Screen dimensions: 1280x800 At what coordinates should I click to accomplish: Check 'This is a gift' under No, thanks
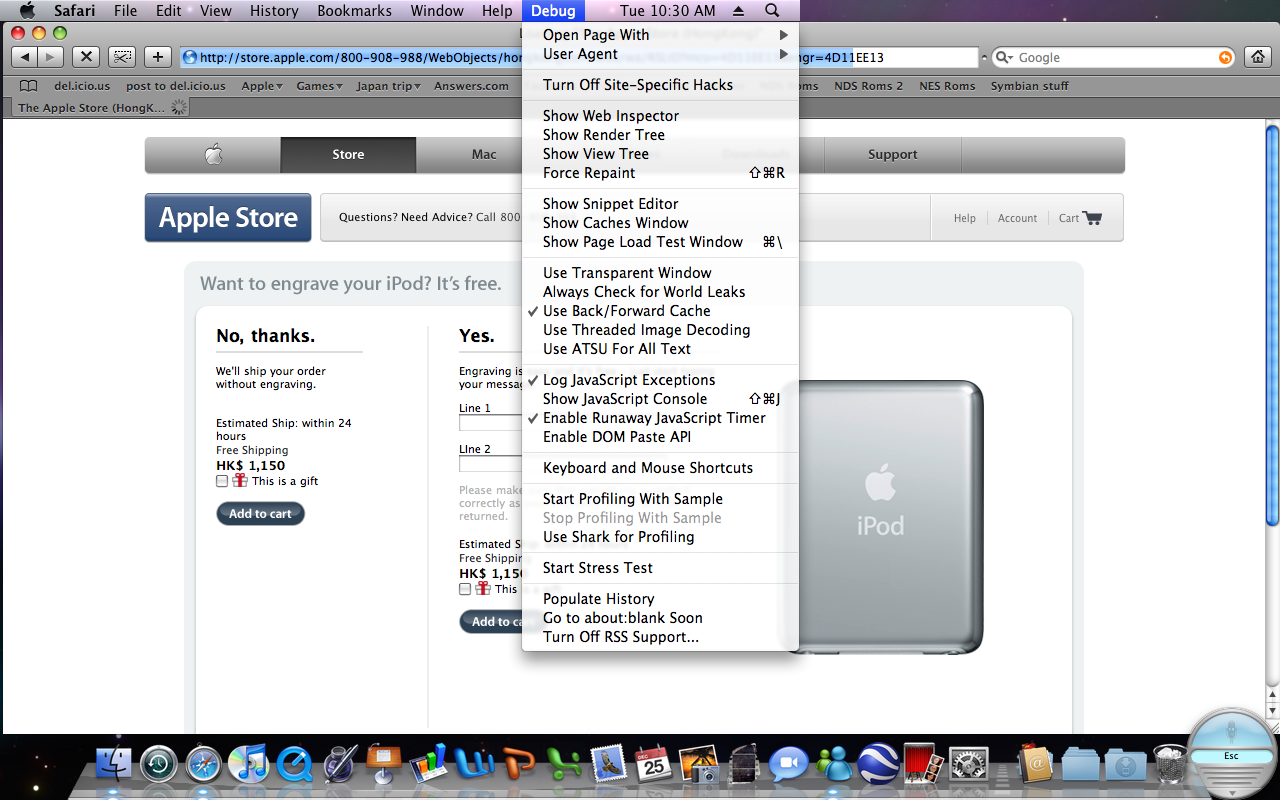coord(222,481)
